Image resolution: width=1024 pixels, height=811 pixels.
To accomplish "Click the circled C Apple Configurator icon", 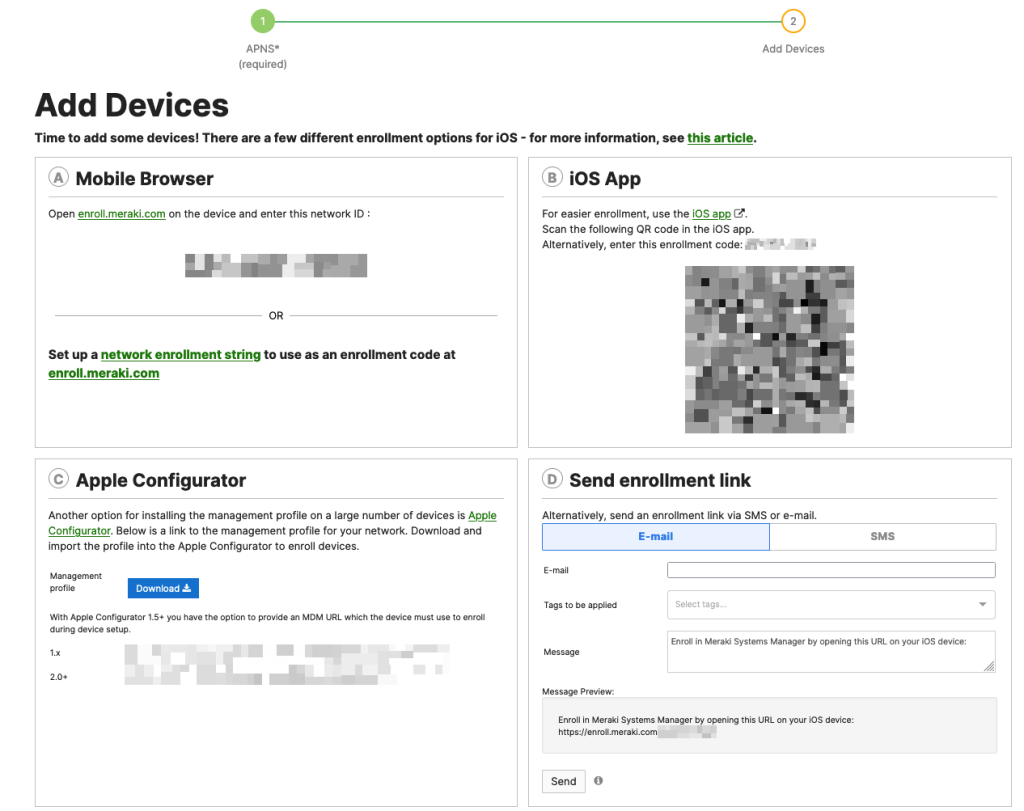I will (59, 480).
